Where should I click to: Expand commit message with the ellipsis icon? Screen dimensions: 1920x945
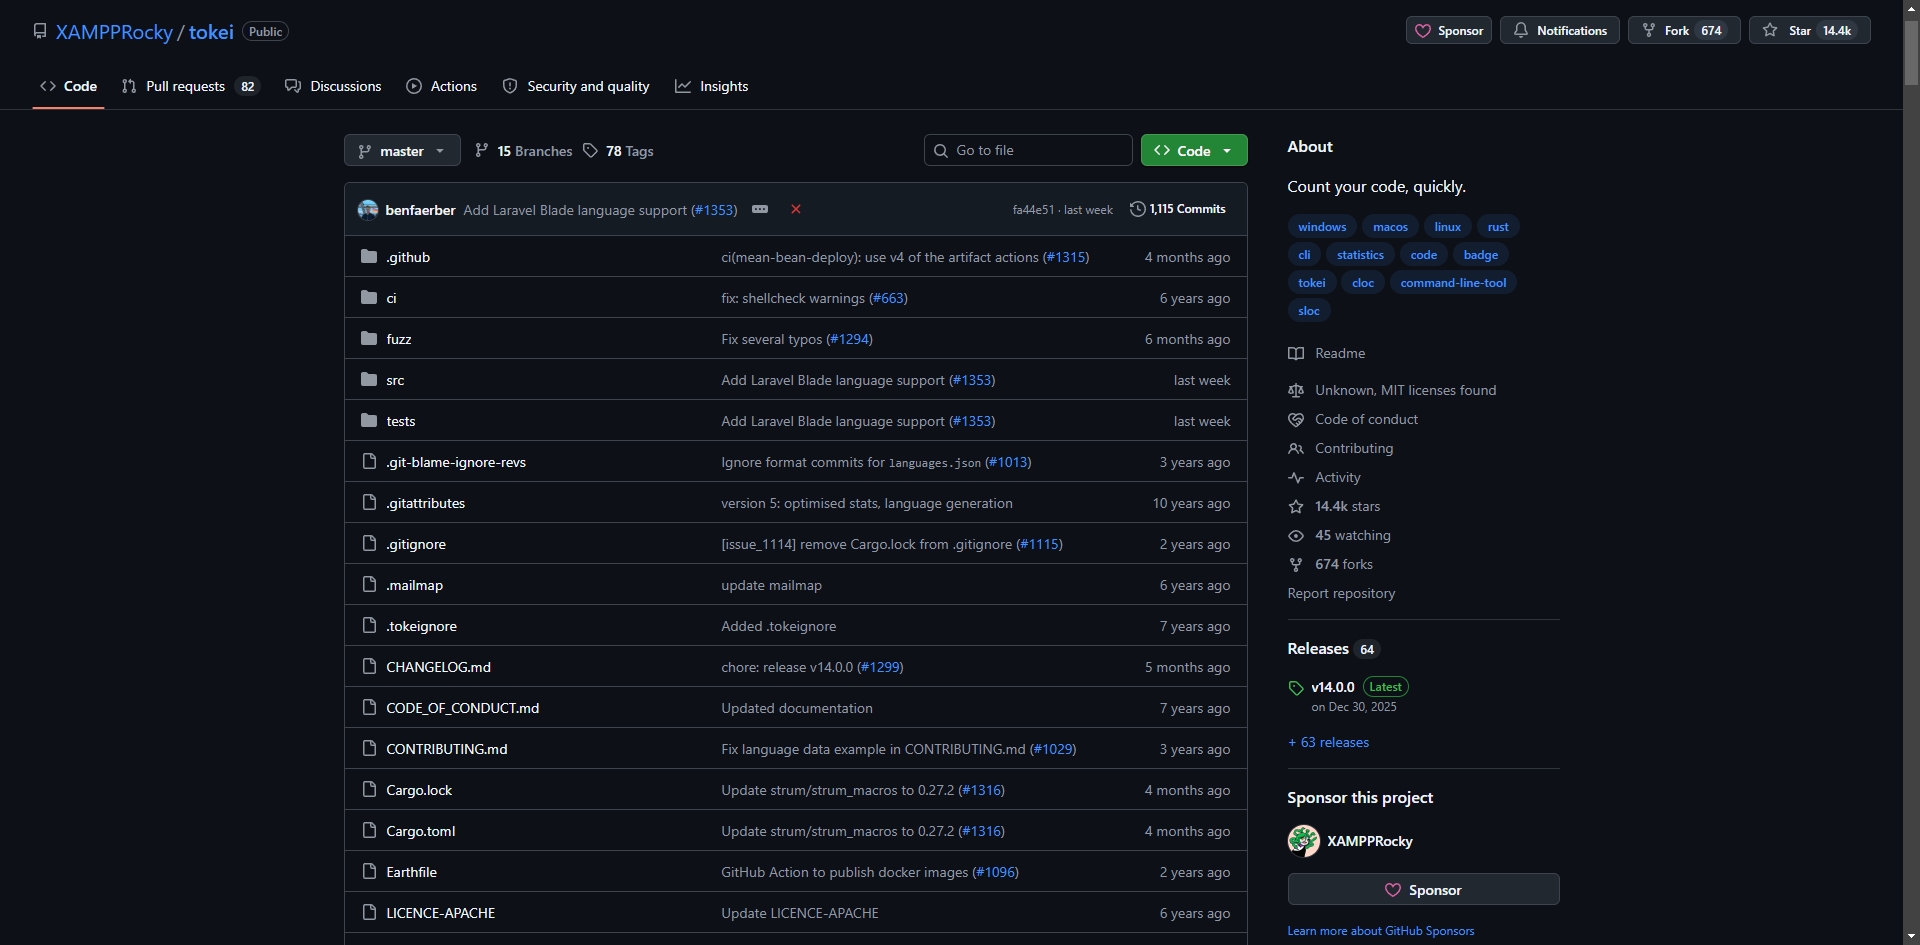760,209
